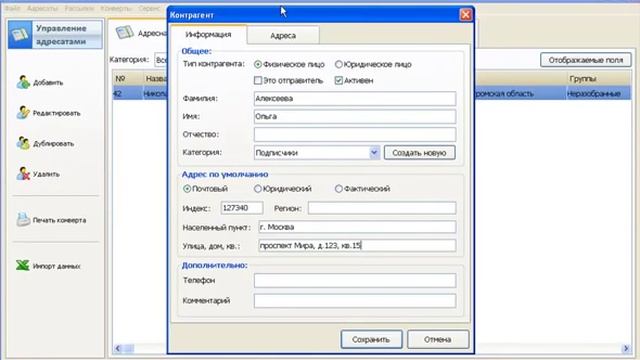
Task: Click the Дублировать icon in sidebar
Action: (23, 143)
